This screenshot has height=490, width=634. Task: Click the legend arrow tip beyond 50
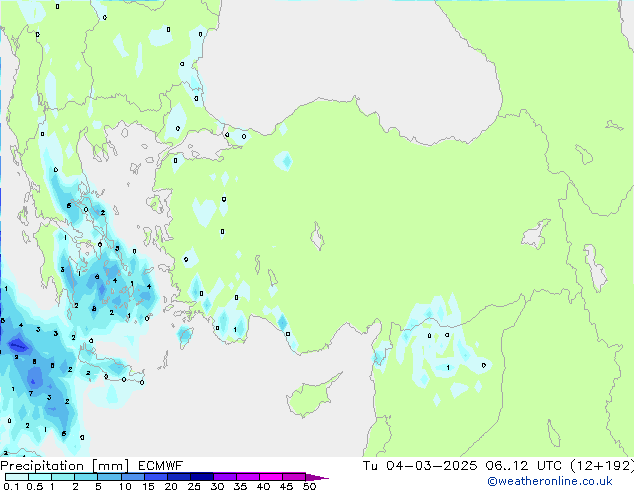[x=317, y=477]
